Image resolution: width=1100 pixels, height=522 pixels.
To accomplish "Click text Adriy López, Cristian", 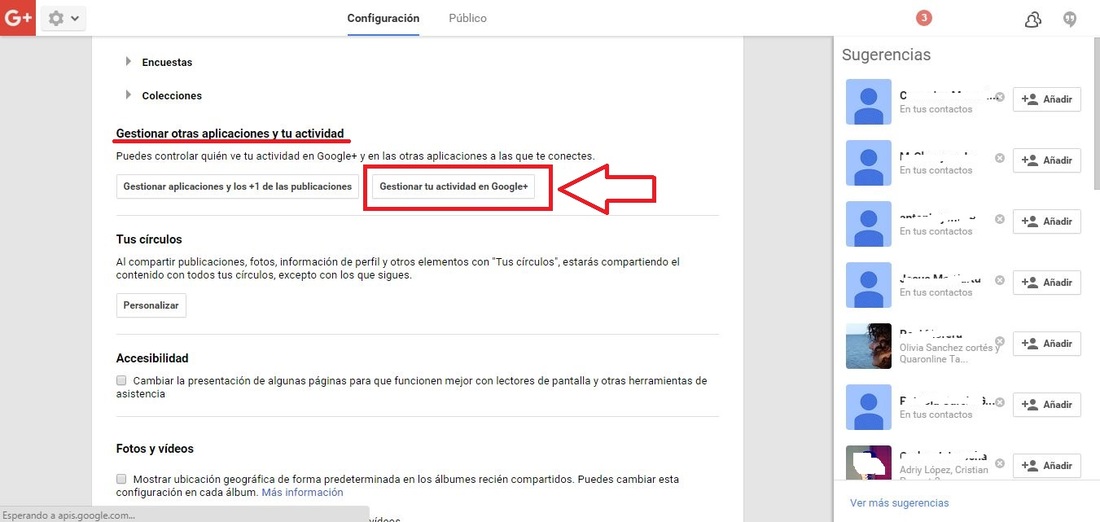I will pyautogui.click(x=945, y=469).
